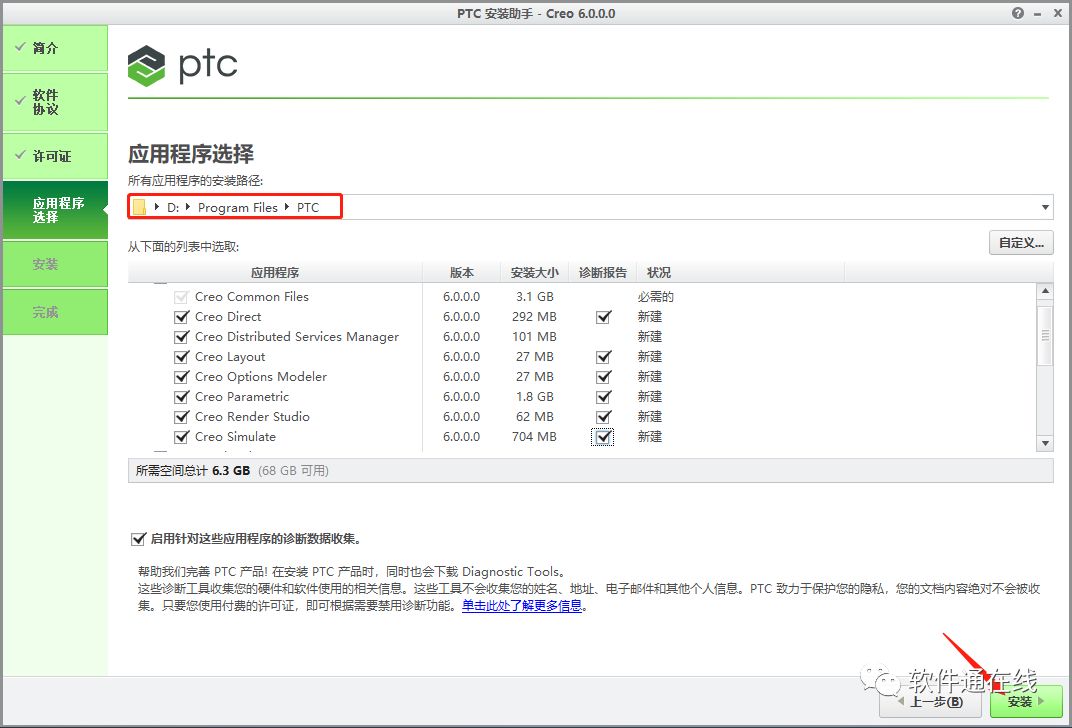
Task: Click the application list scrollbar thumb
Action: (x=1045, y=335)
